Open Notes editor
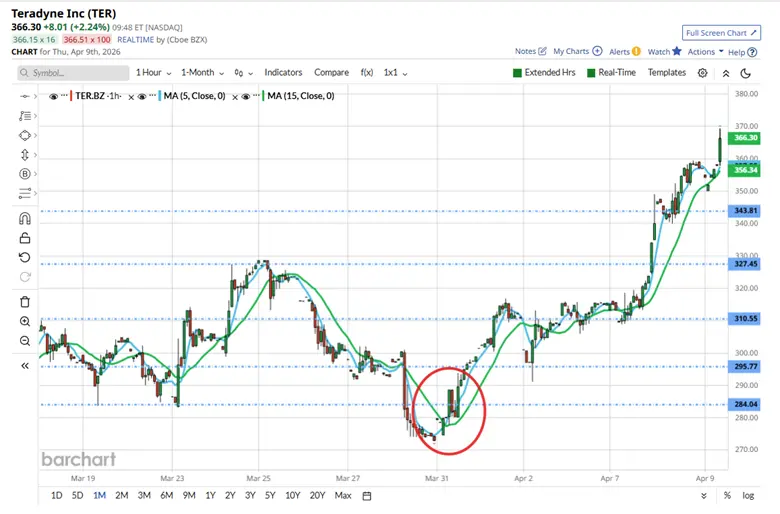This screenshot has height=514, width=780. (x=531, y=51)
